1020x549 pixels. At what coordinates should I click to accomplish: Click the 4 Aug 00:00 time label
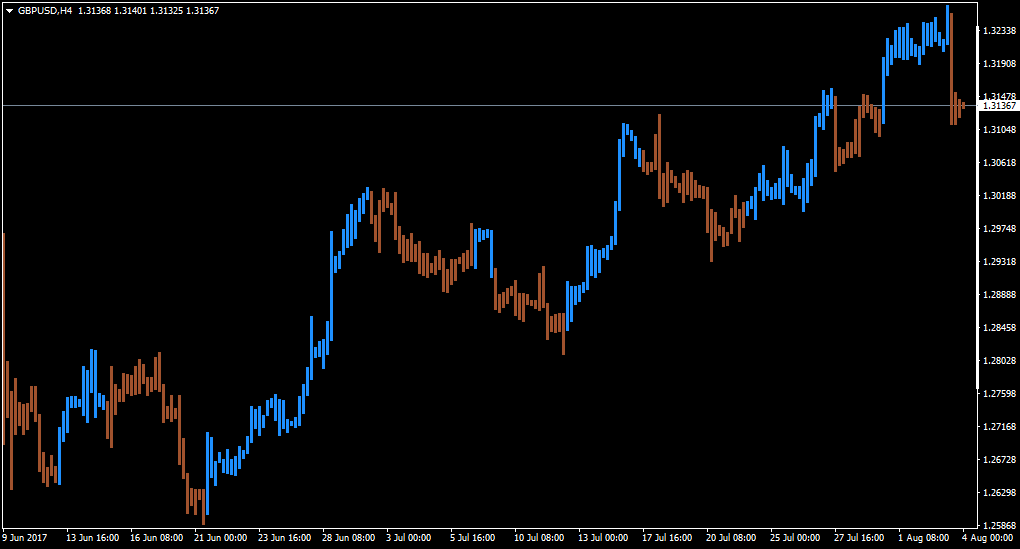[987, 538]
